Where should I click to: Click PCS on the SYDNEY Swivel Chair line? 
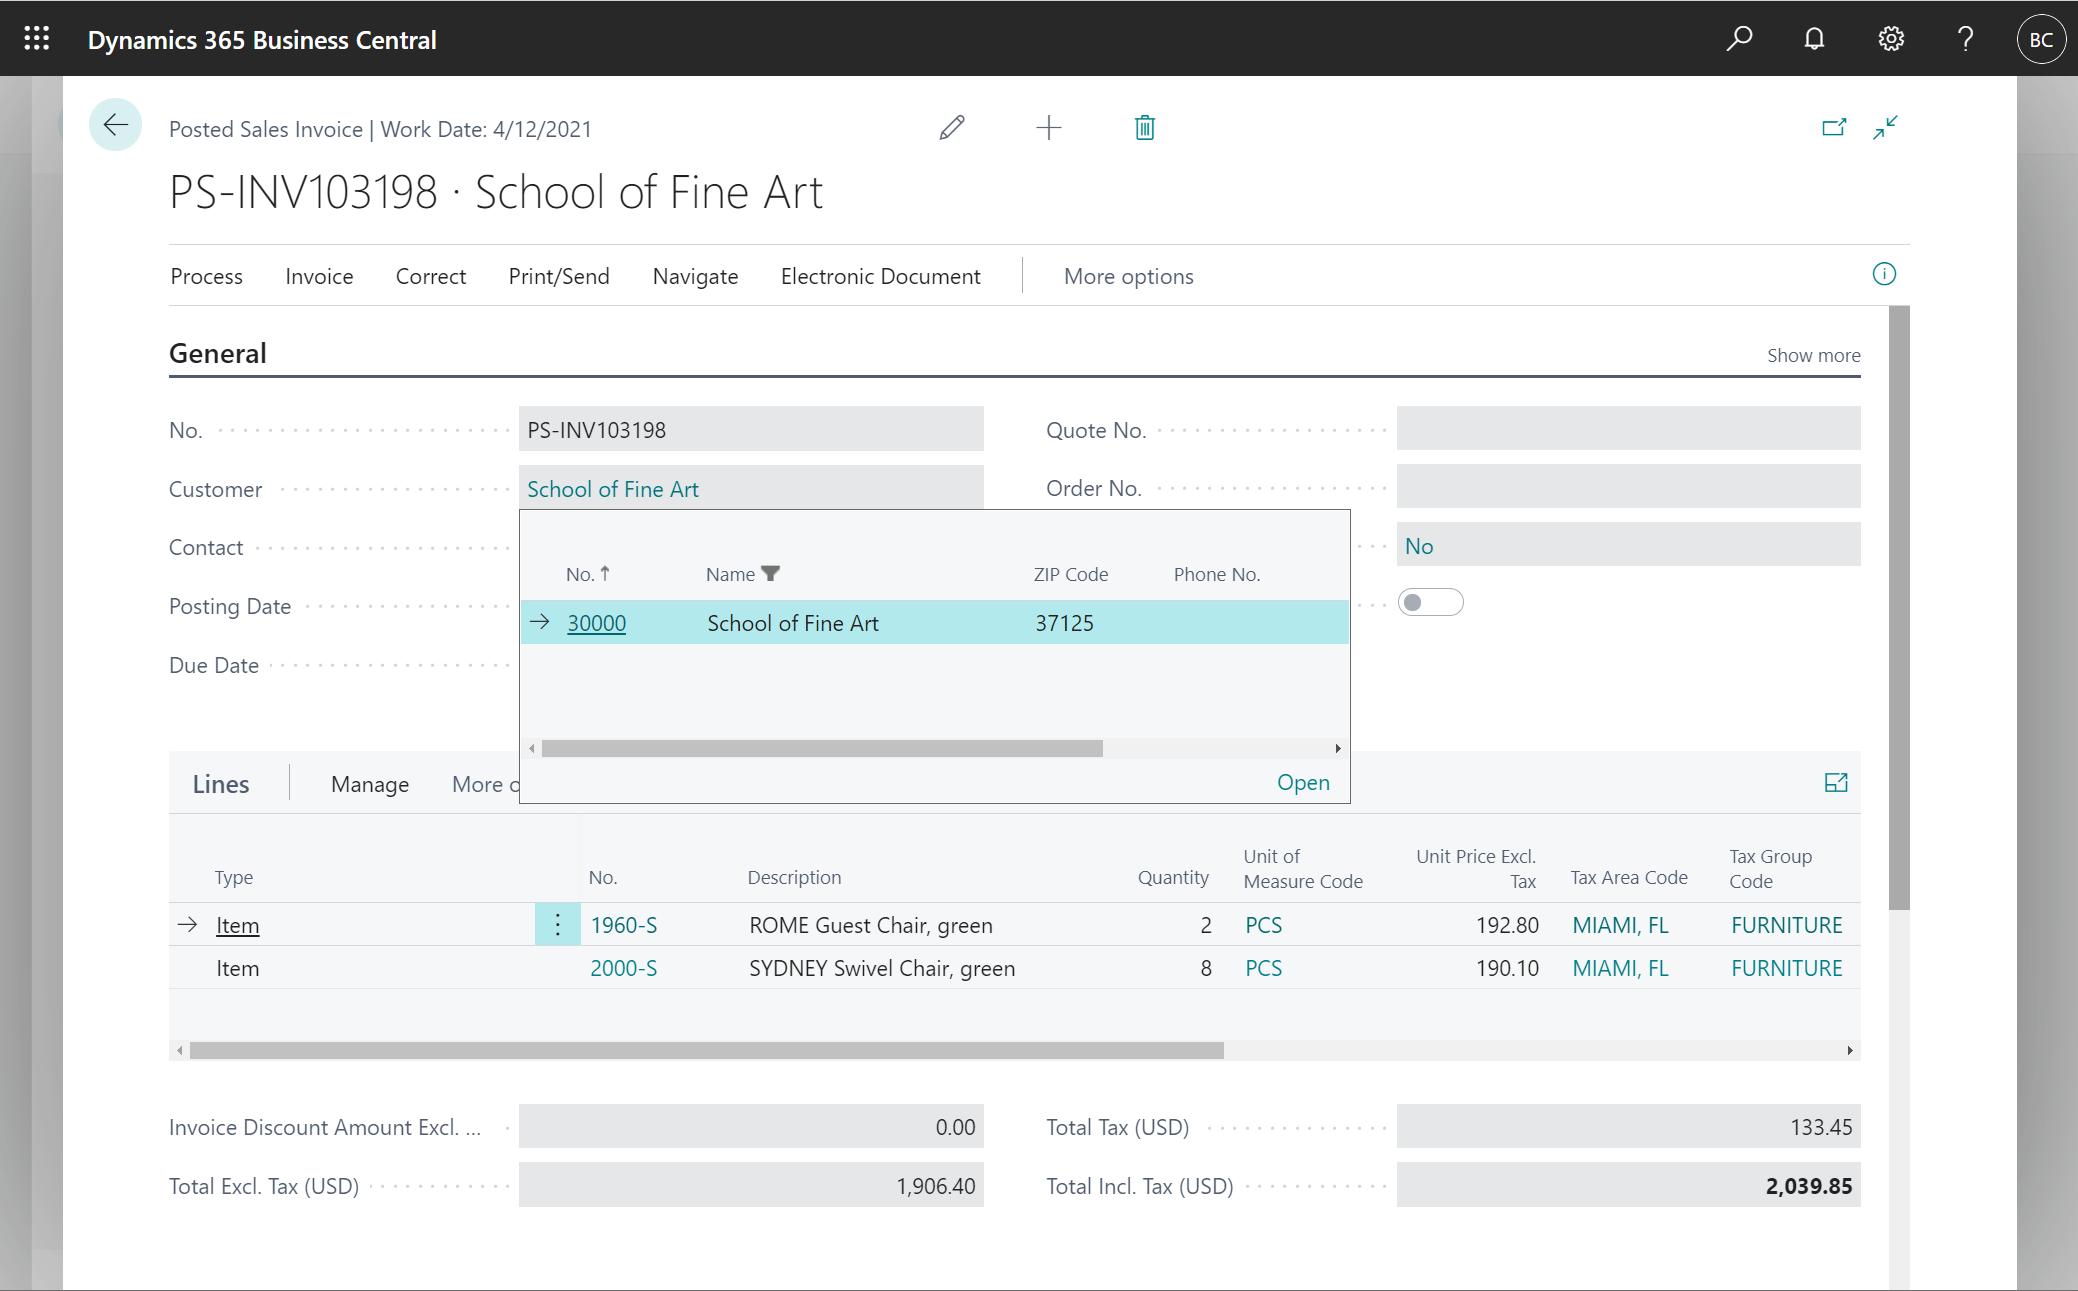(1264, 968)
